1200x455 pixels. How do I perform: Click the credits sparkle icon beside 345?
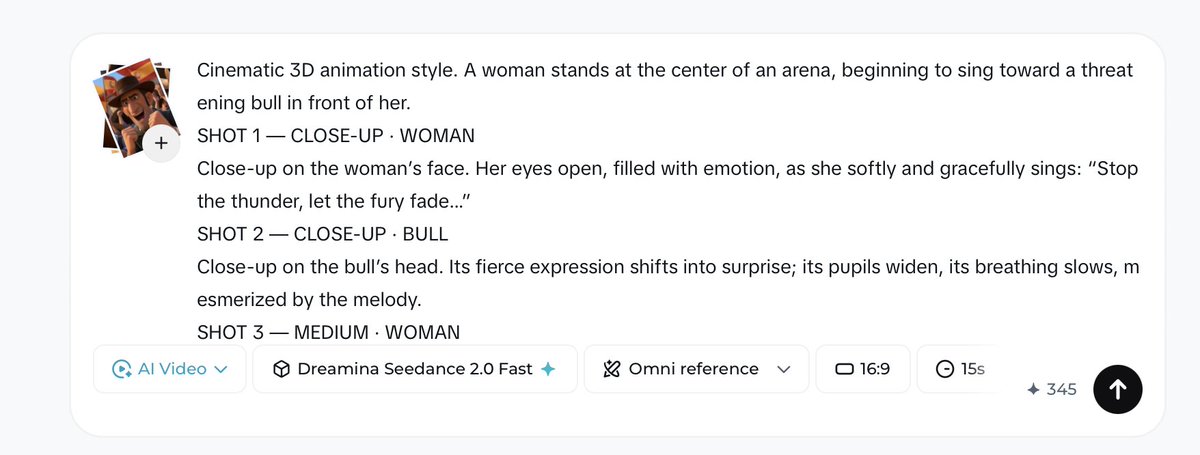(1034, 389)
